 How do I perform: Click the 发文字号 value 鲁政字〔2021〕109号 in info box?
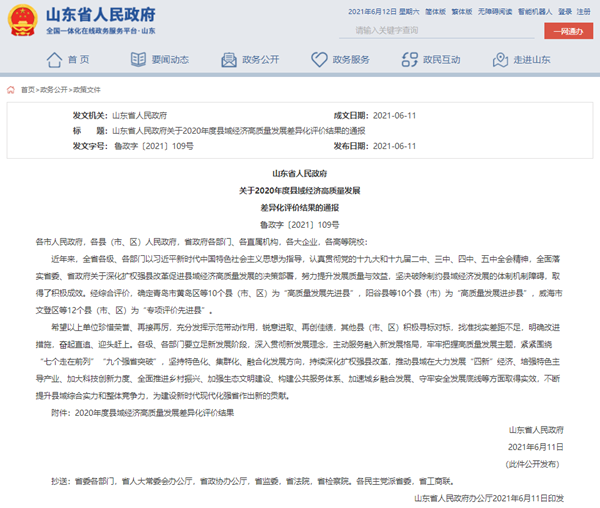click(x=154, y=146)
